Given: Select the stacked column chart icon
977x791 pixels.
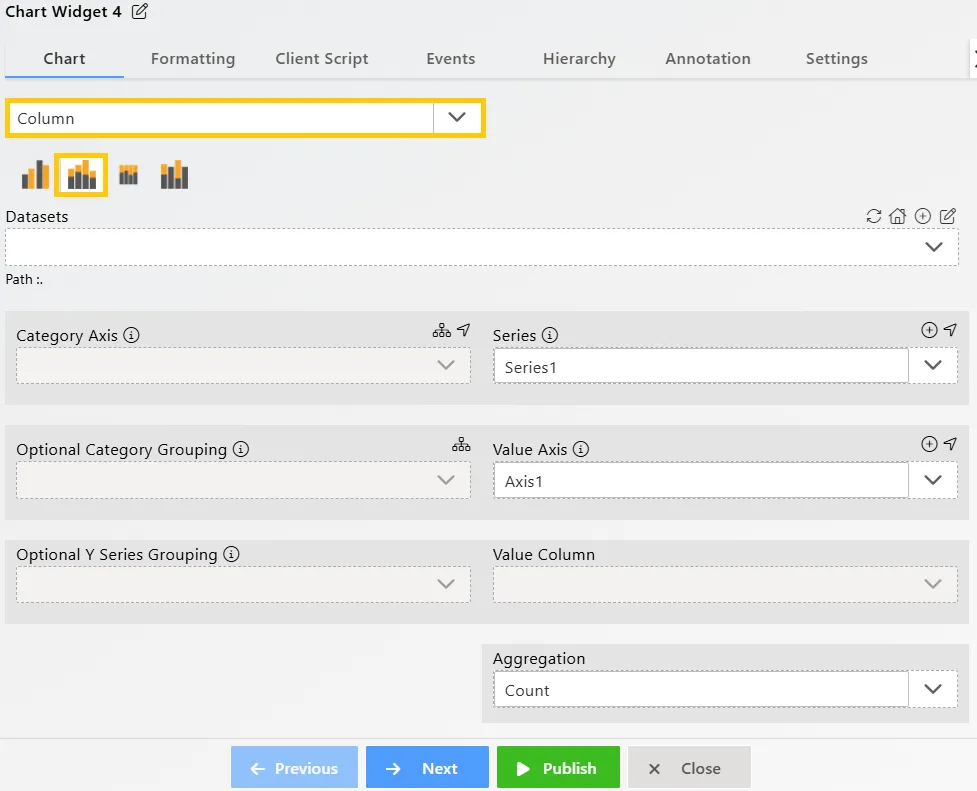Looking at the screenshot, I should 81,175.
